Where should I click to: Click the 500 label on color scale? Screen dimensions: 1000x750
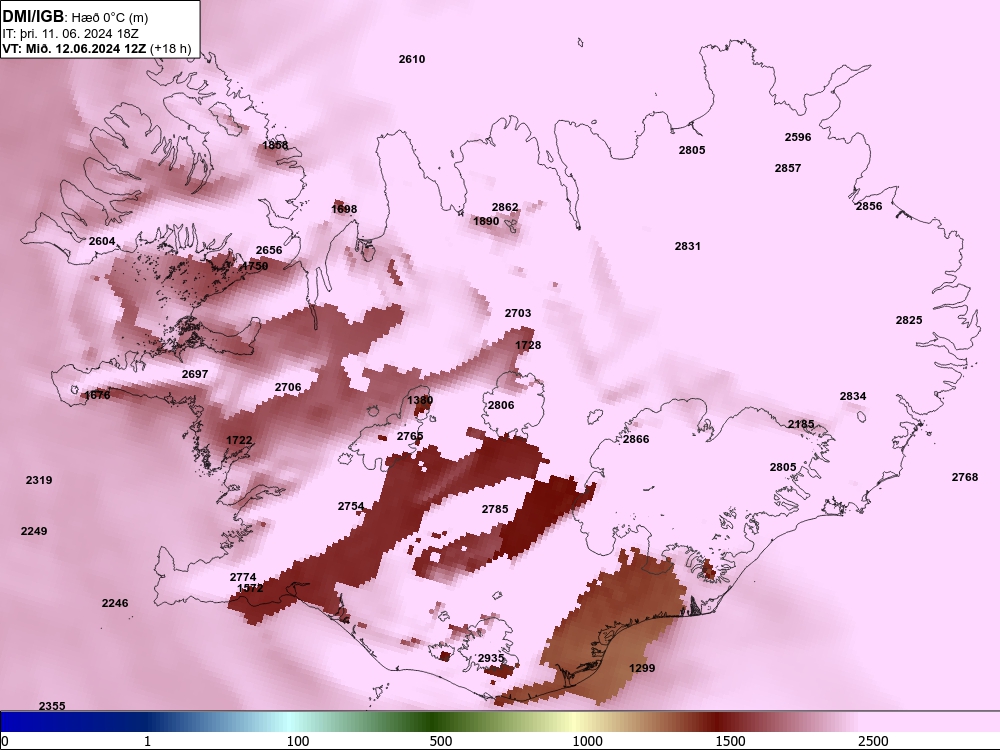tap(441, 741)
